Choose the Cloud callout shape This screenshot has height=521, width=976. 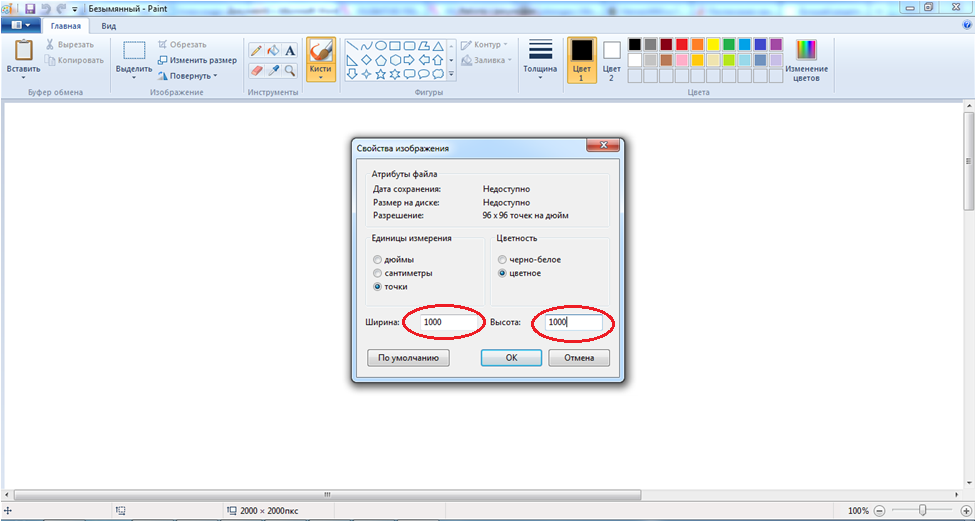pyautogui.click(x=438, y=74)
